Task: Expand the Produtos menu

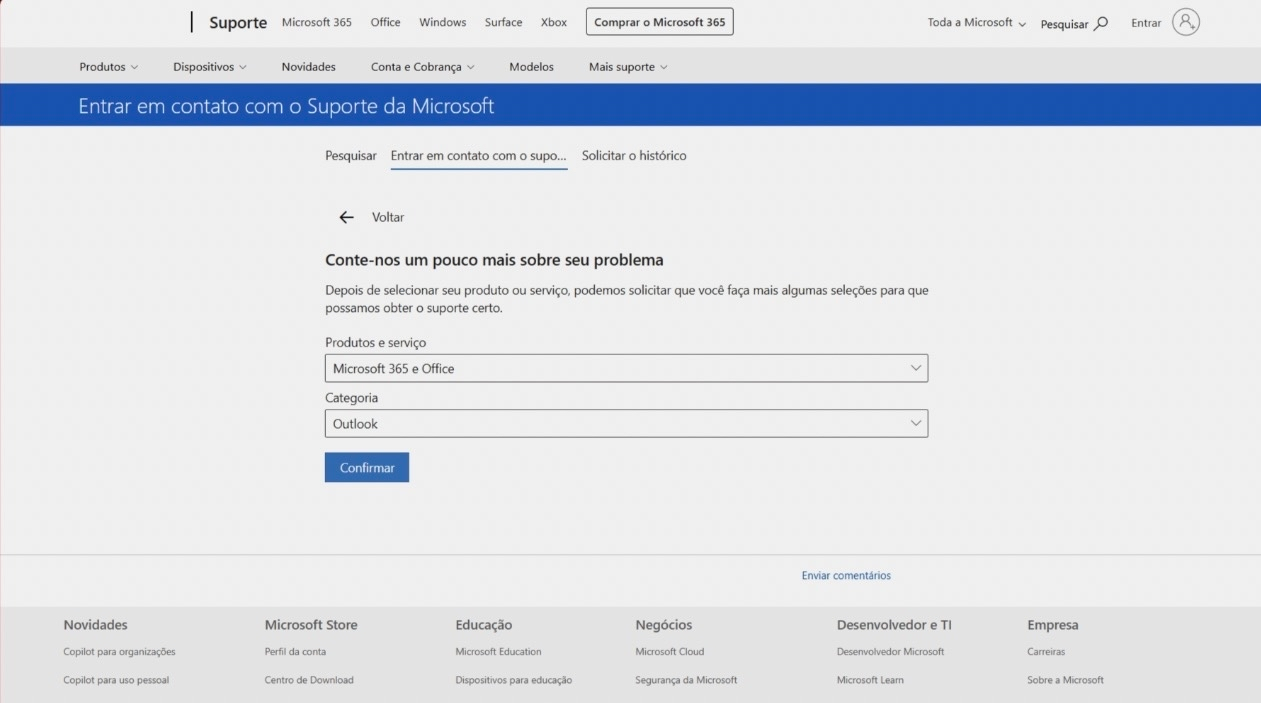Action: [x=108, y=67]
